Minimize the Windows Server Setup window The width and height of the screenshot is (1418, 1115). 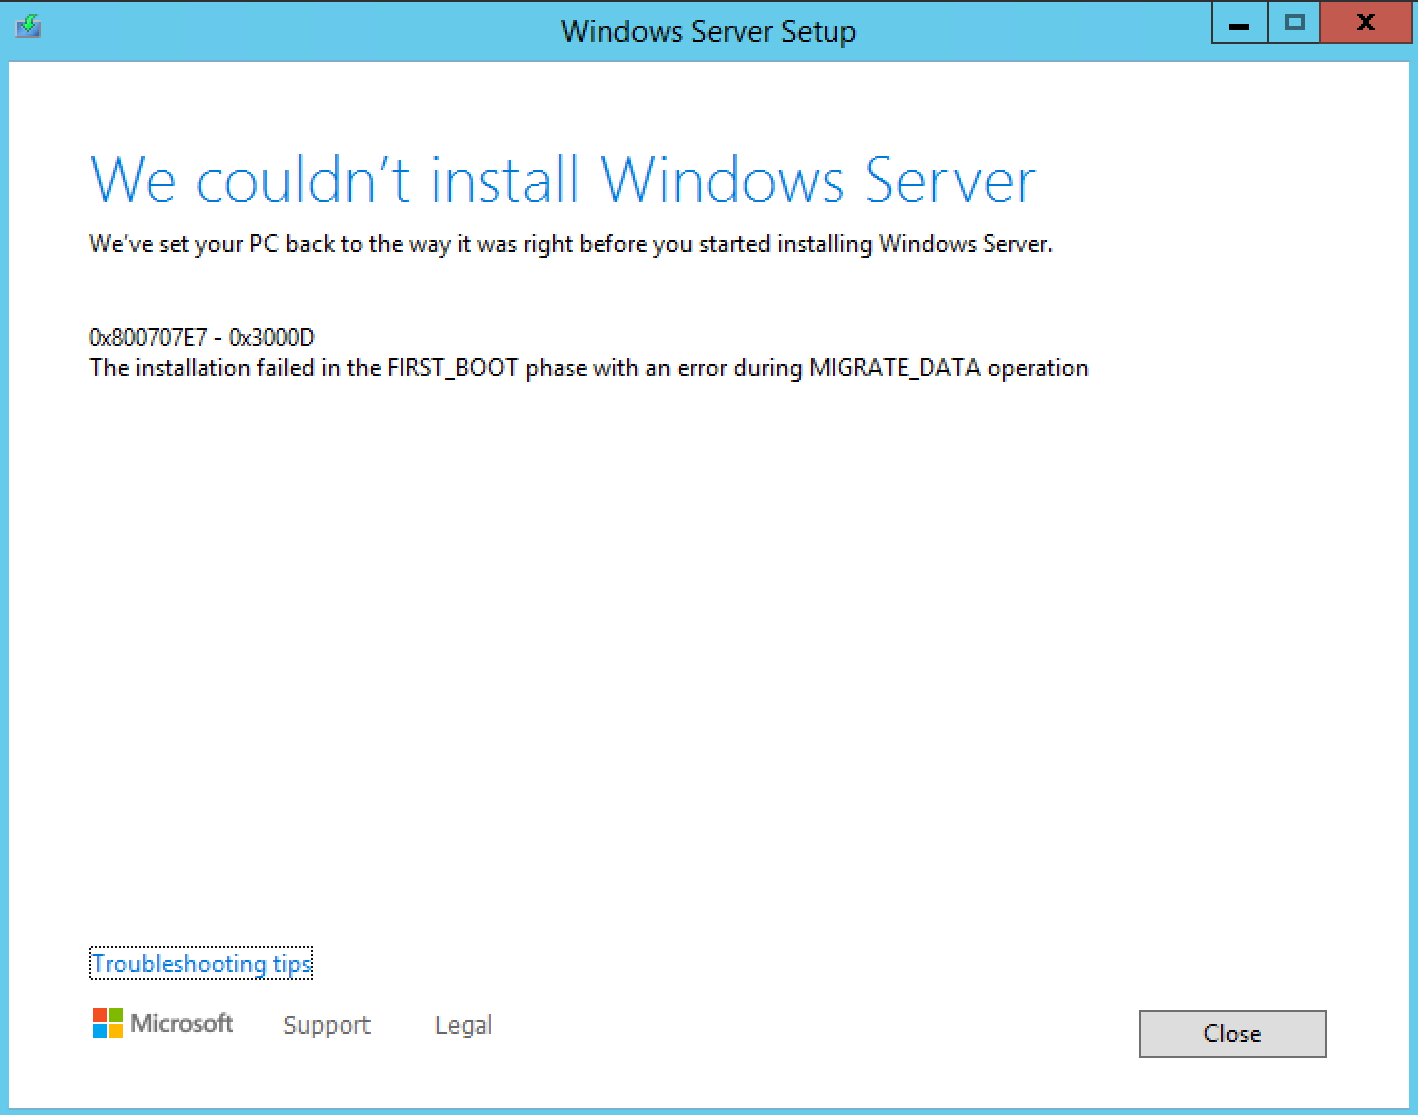click(x=1238, y=22)
